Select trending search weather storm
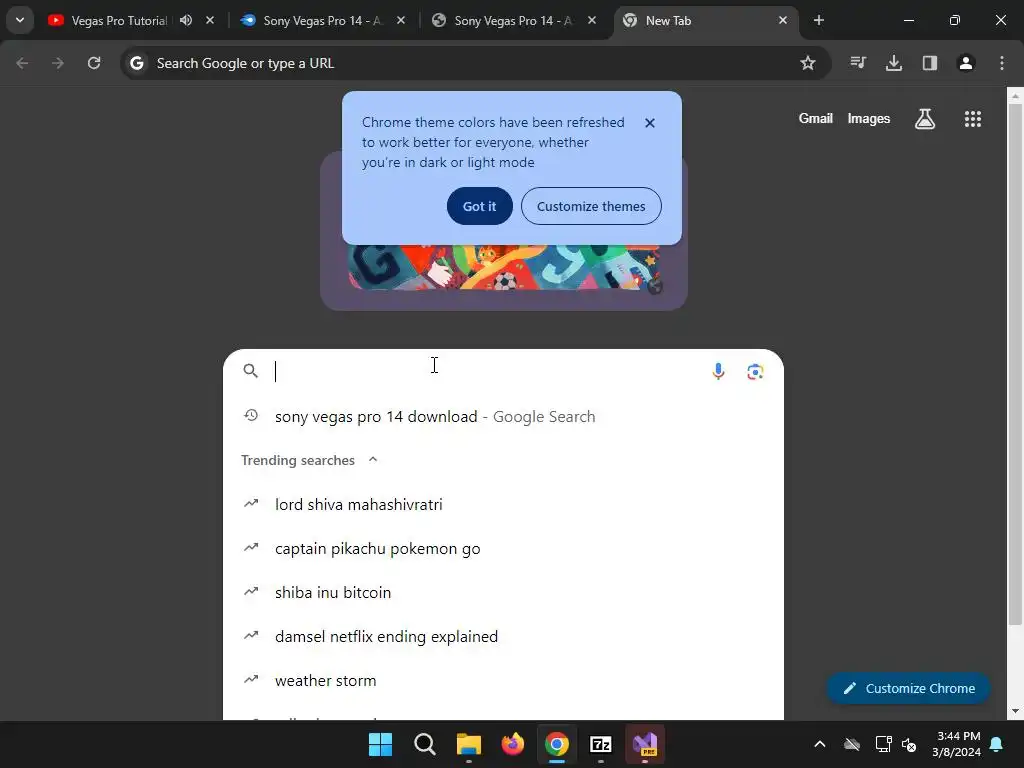This screenshot has height=768, width=1024. [503, 680]
